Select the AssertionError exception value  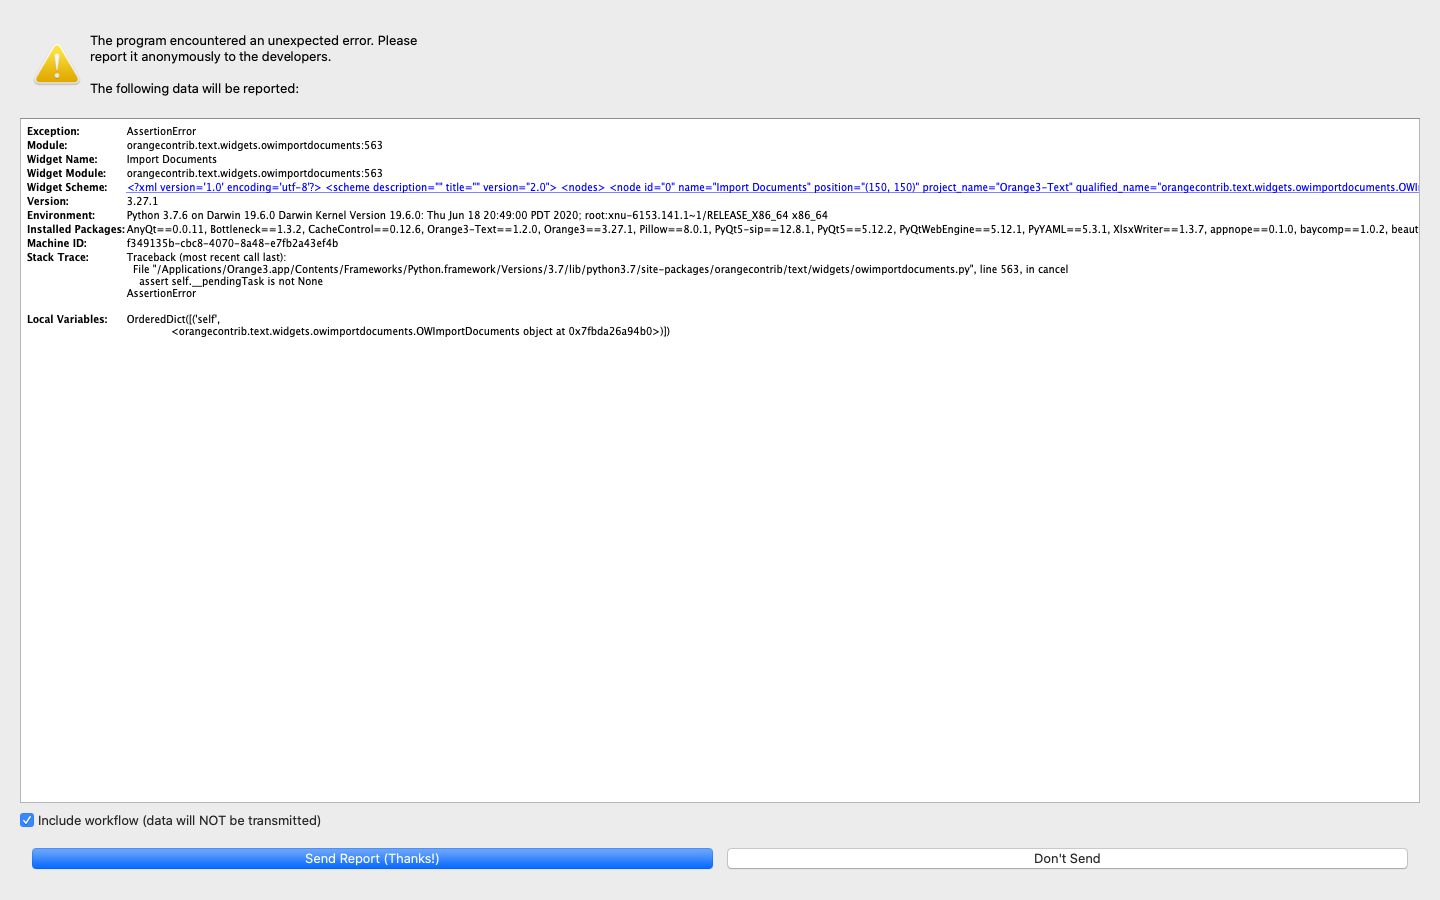pyautogui.click(x=160, y=131)
